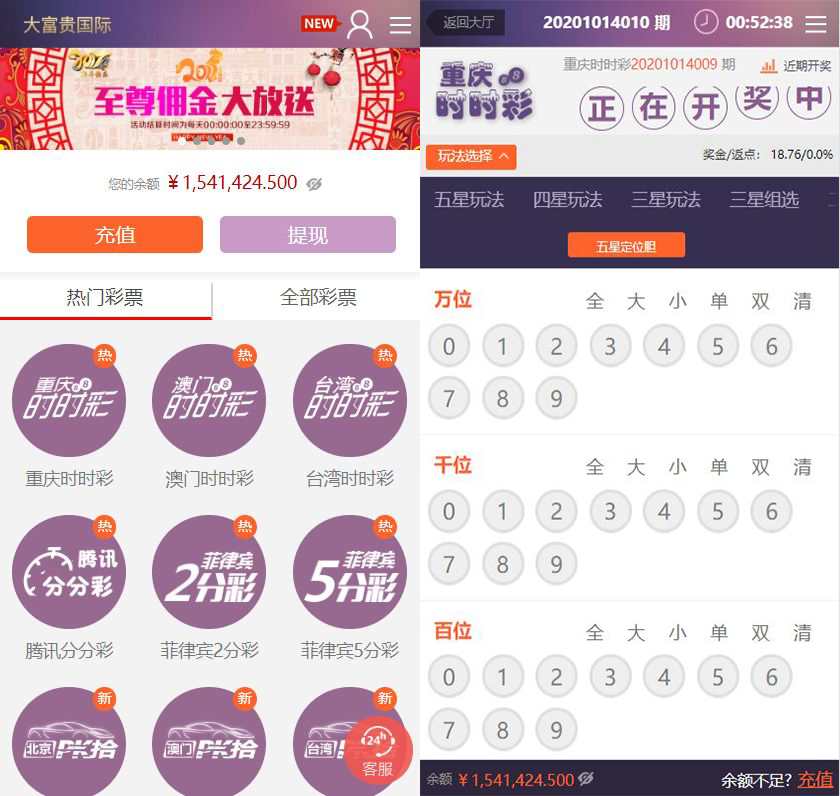Select number 5 in 万位 row
Image resolution: width=840 pixels, height=796 pixels.
point(718,346)
